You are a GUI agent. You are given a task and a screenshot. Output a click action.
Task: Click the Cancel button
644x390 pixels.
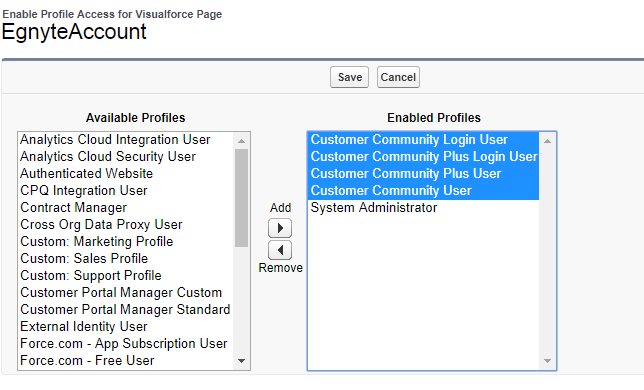pos(398,77)
